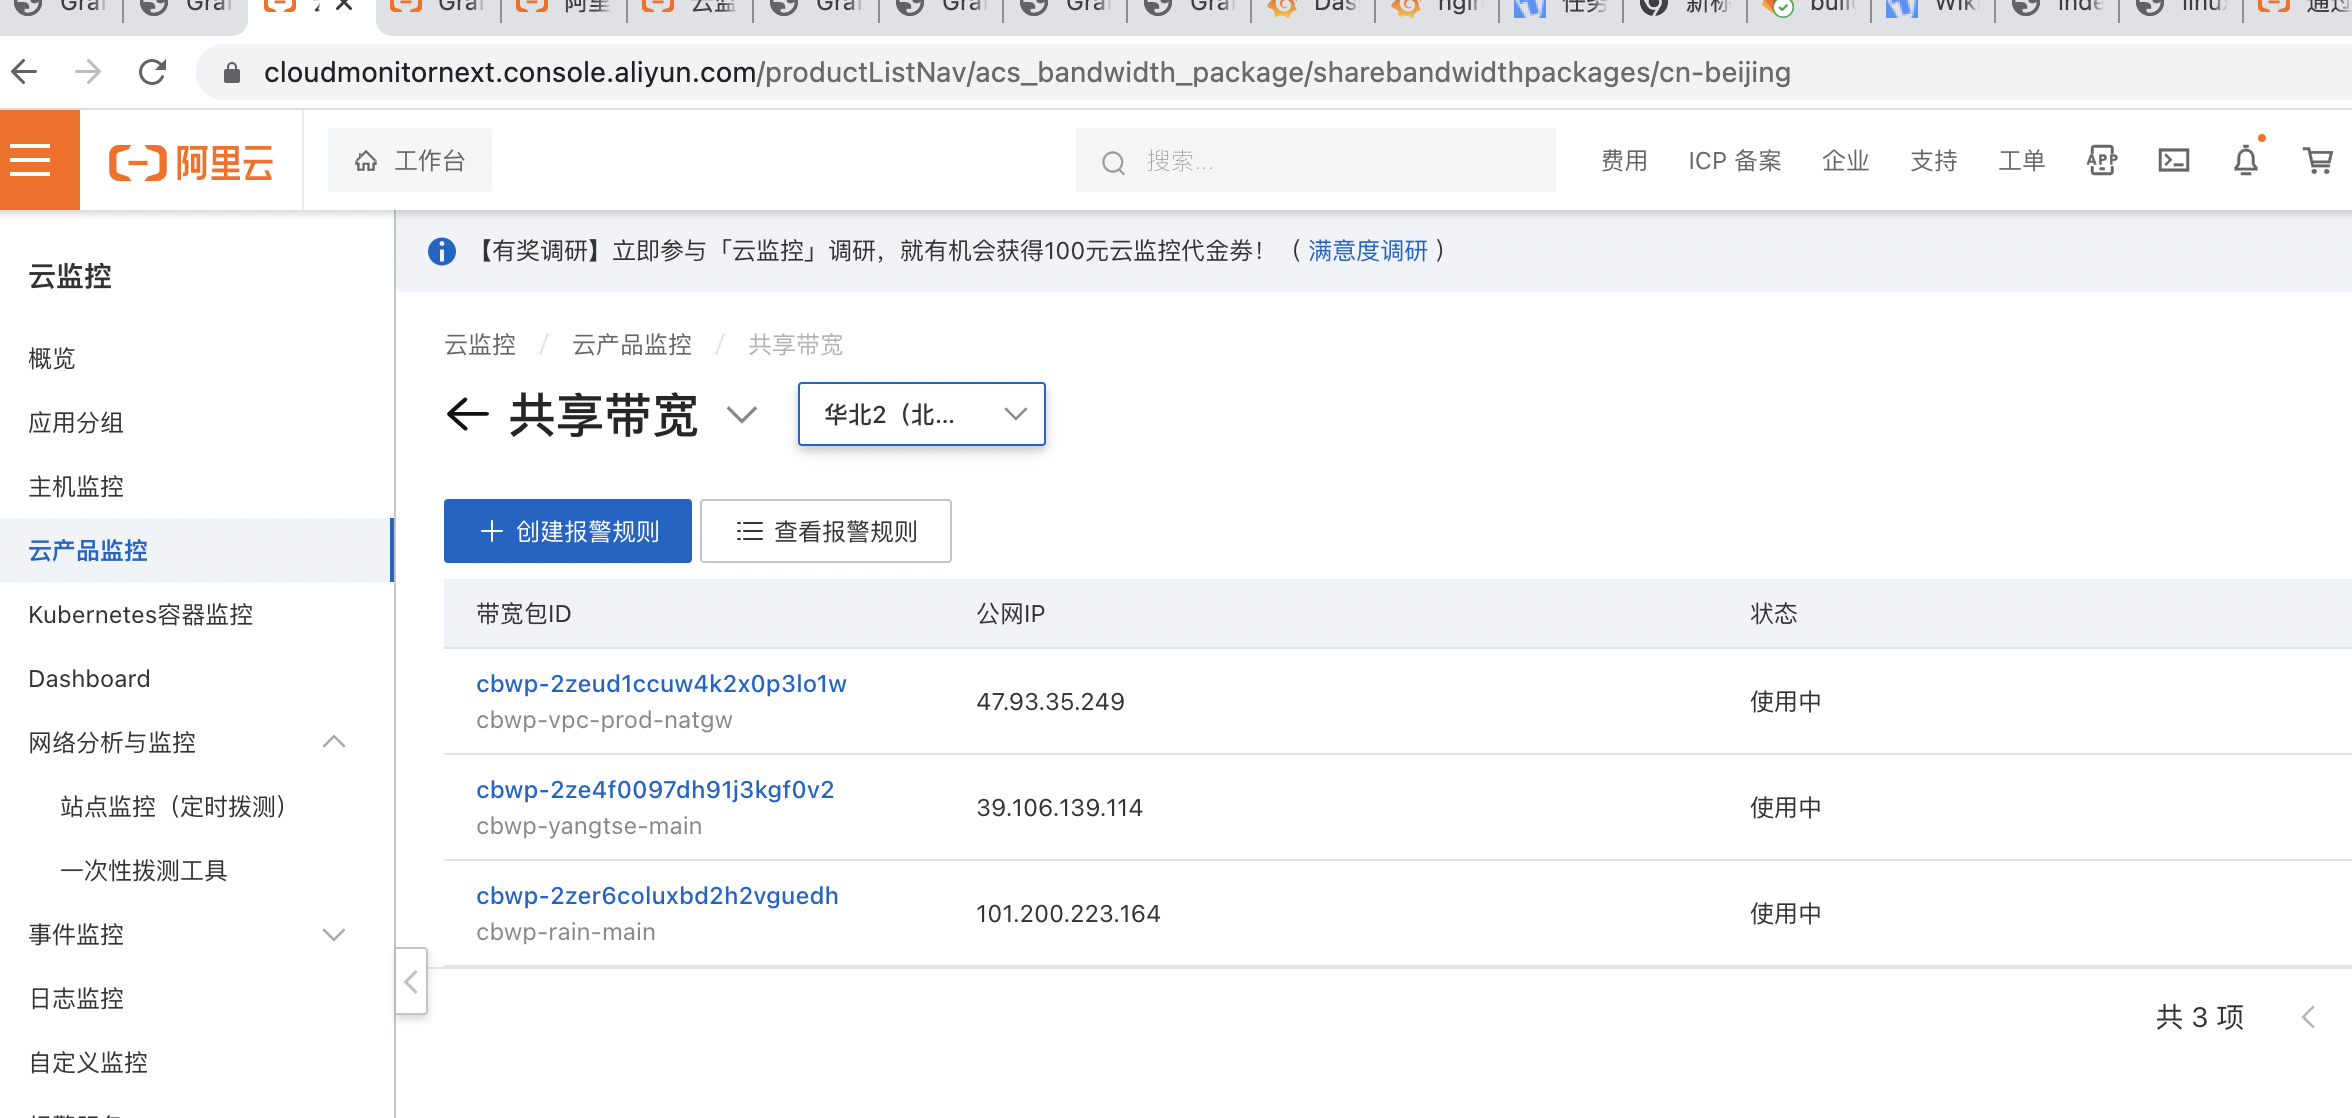Open the shopping cart icon
The width and height of the screenshot is (2352, 1118).
point(2318,160)
